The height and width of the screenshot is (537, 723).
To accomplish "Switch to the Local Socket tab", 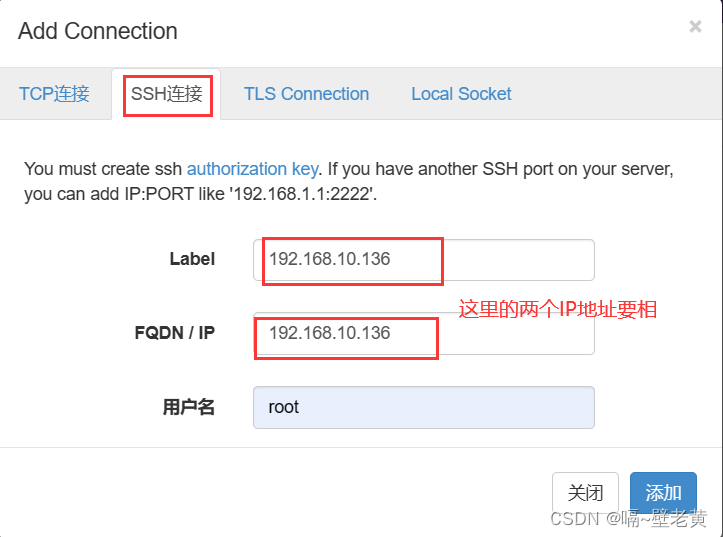I will click(x=461, y=94).
